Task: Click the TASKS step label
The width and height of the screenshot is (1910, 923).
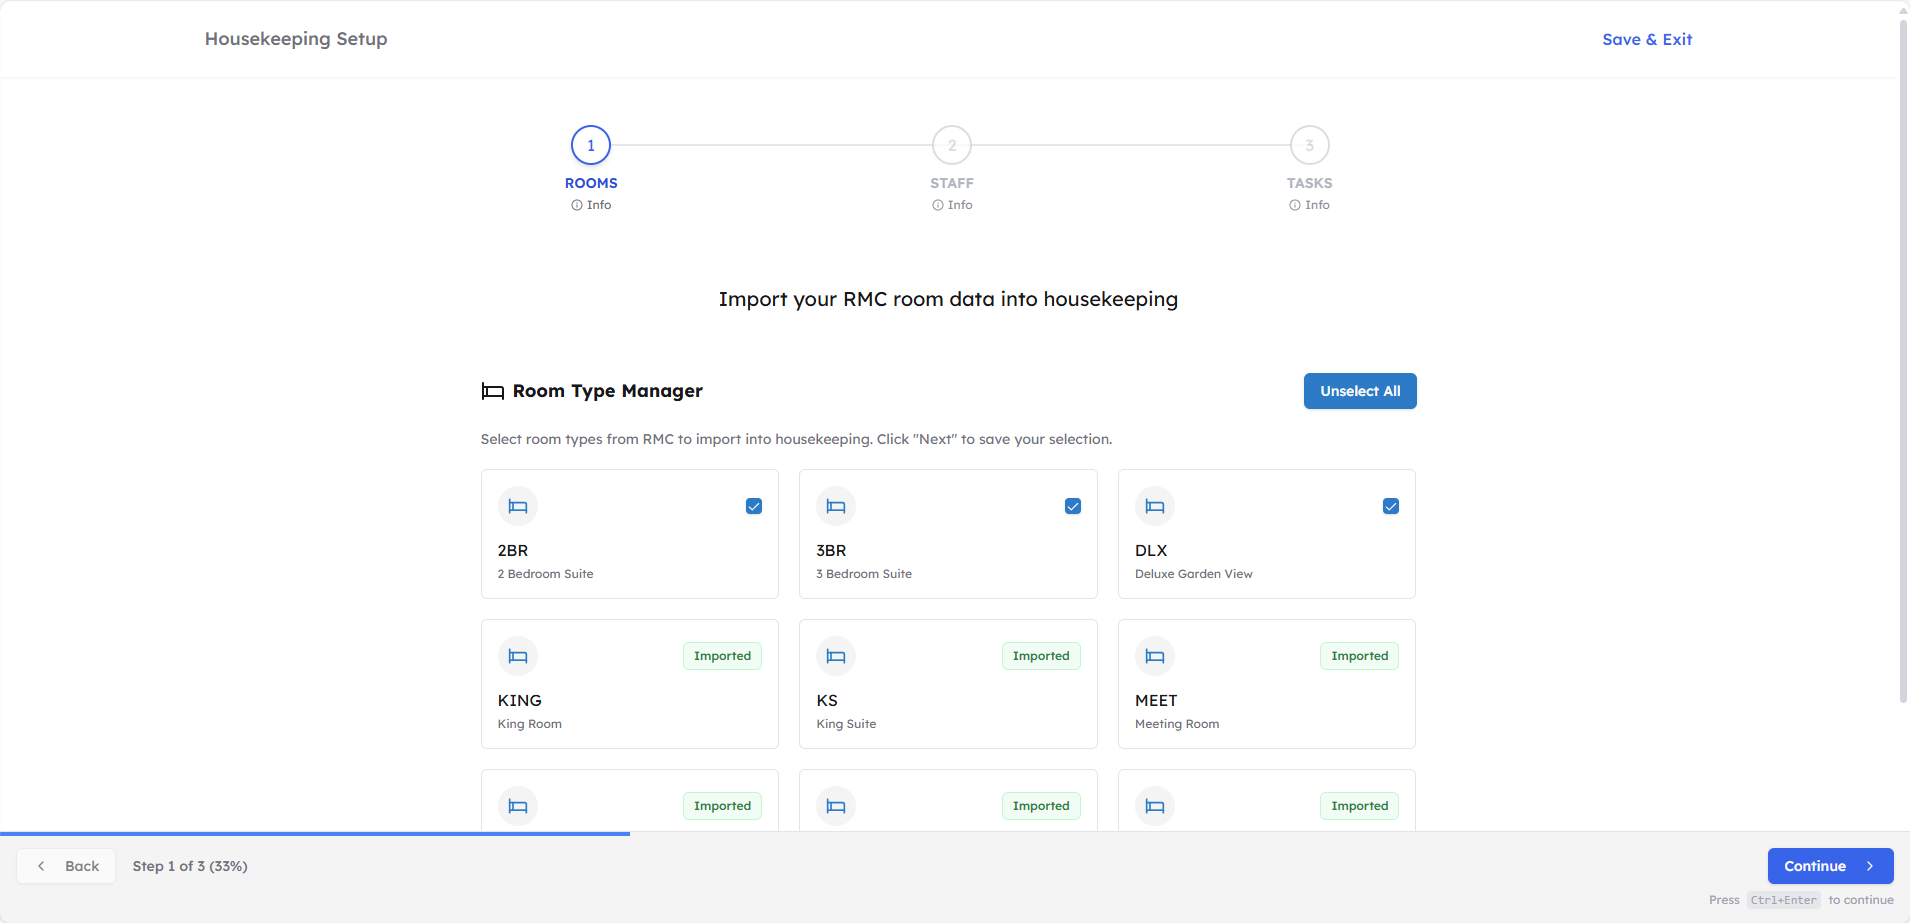Action: (1310, 183)
